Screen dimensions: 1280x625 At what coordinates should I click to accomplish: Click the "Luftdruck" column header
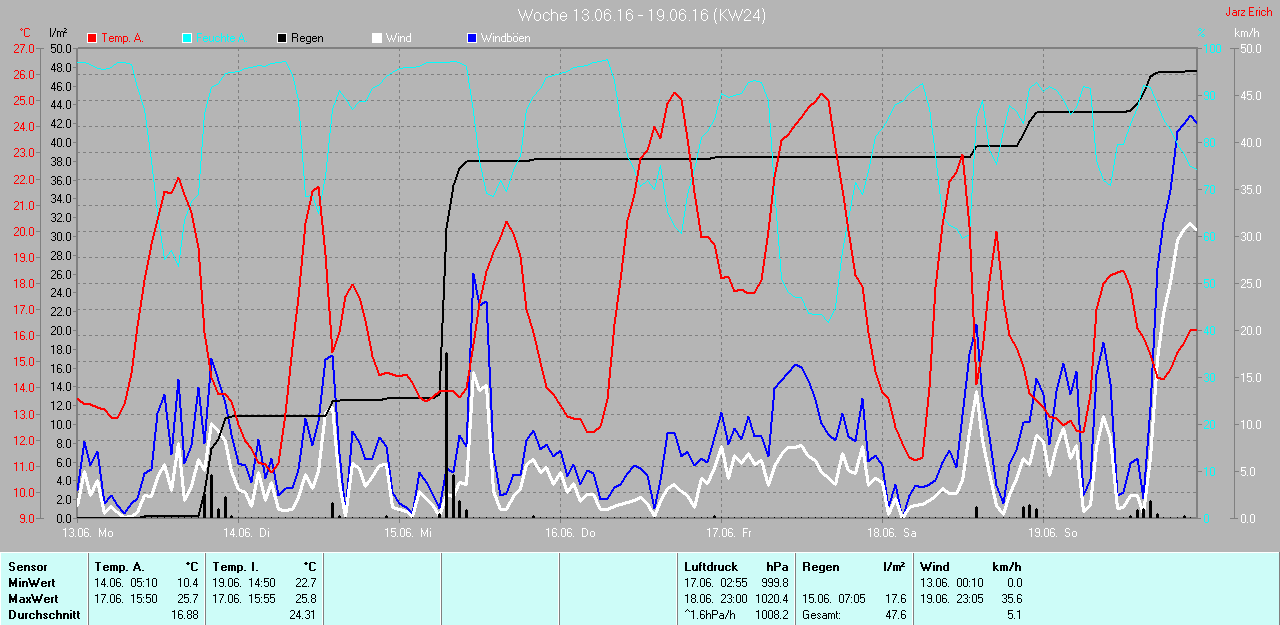pos(711,567)
